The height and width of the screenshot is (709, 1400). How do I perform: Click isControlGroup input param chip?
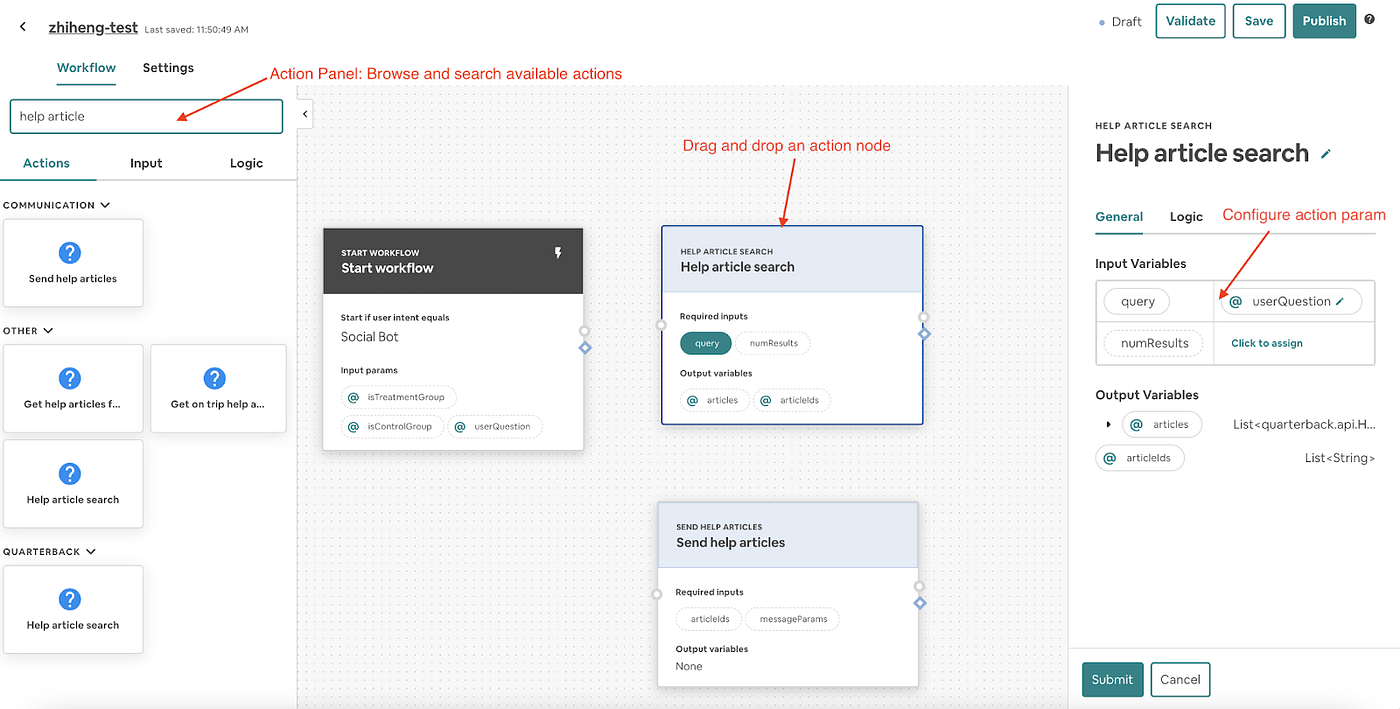pyautogui.click(x=392, y=426)
